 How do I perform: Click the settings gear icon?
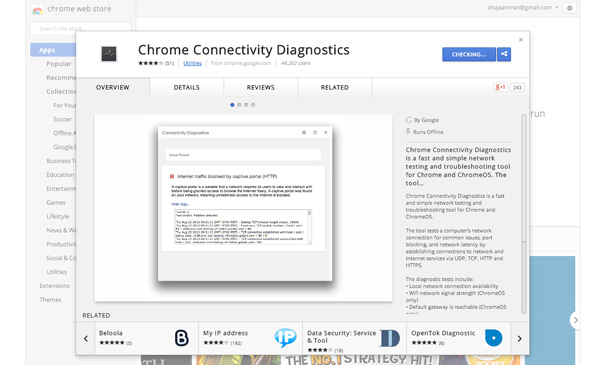(569, 8)
